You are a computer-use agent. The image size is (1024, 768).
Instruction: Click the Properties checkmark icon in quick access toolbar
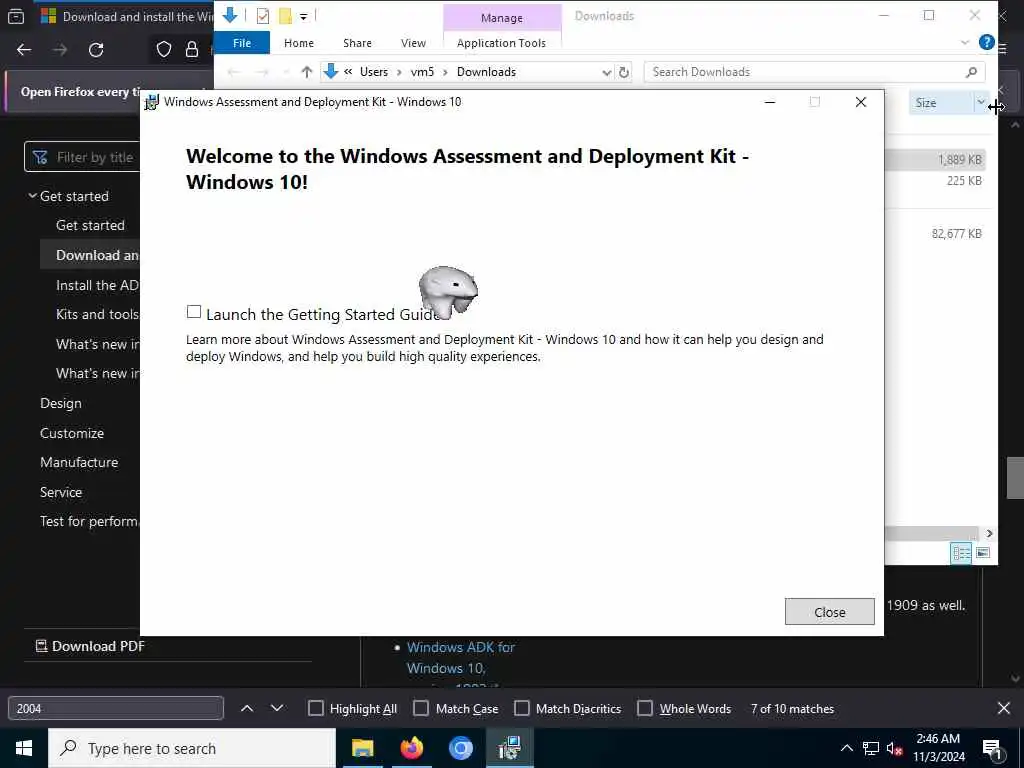pos(263,16)
